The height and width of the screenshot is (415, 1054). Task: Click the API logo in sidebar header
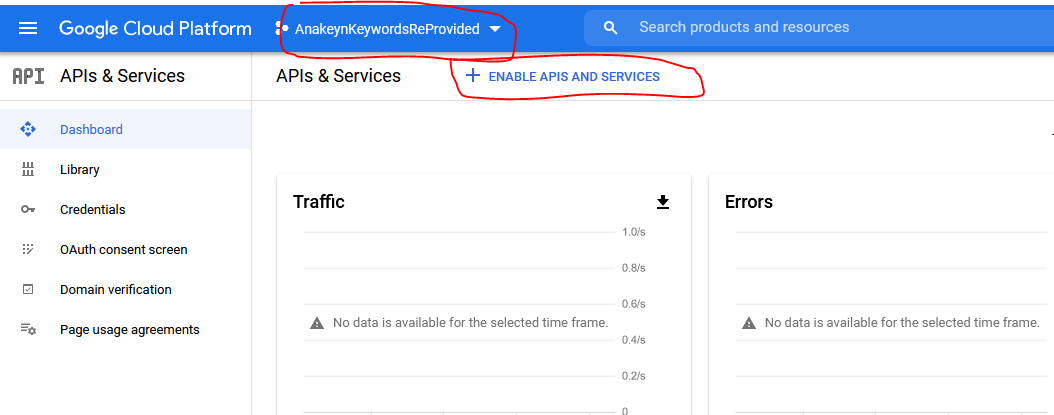pos(29,76)
